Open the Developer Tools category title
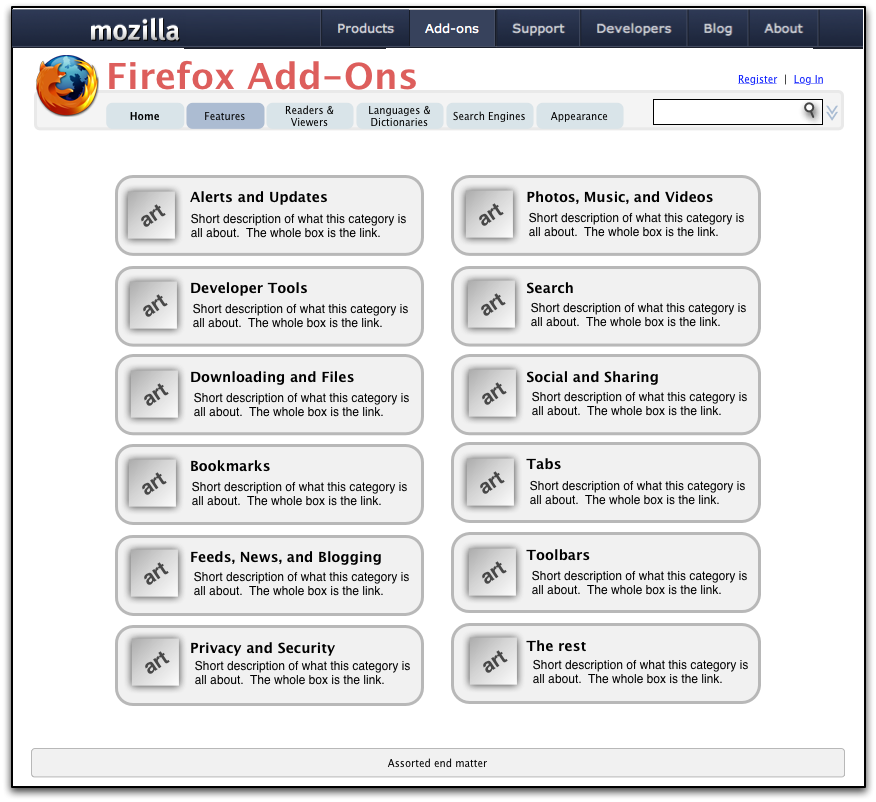Screen dimensions: 876x802 click(249, 288)
